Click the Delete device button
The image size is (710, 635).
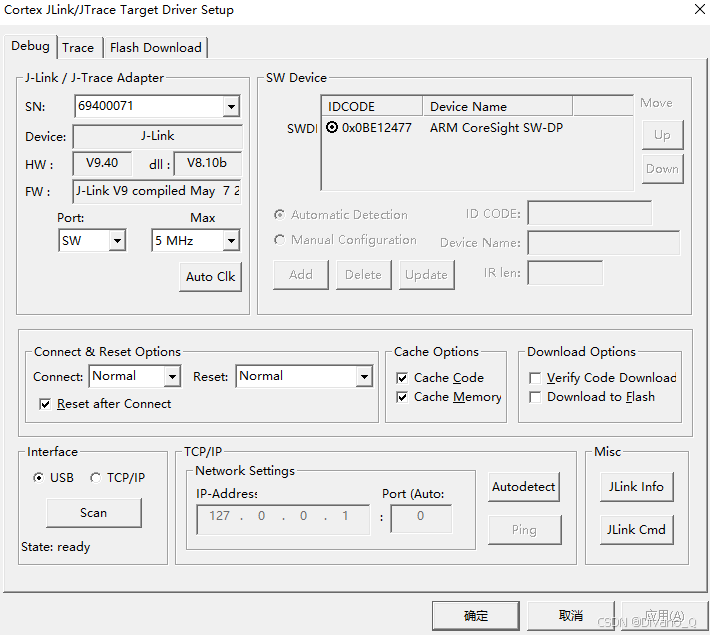click(x=363, y=275)
